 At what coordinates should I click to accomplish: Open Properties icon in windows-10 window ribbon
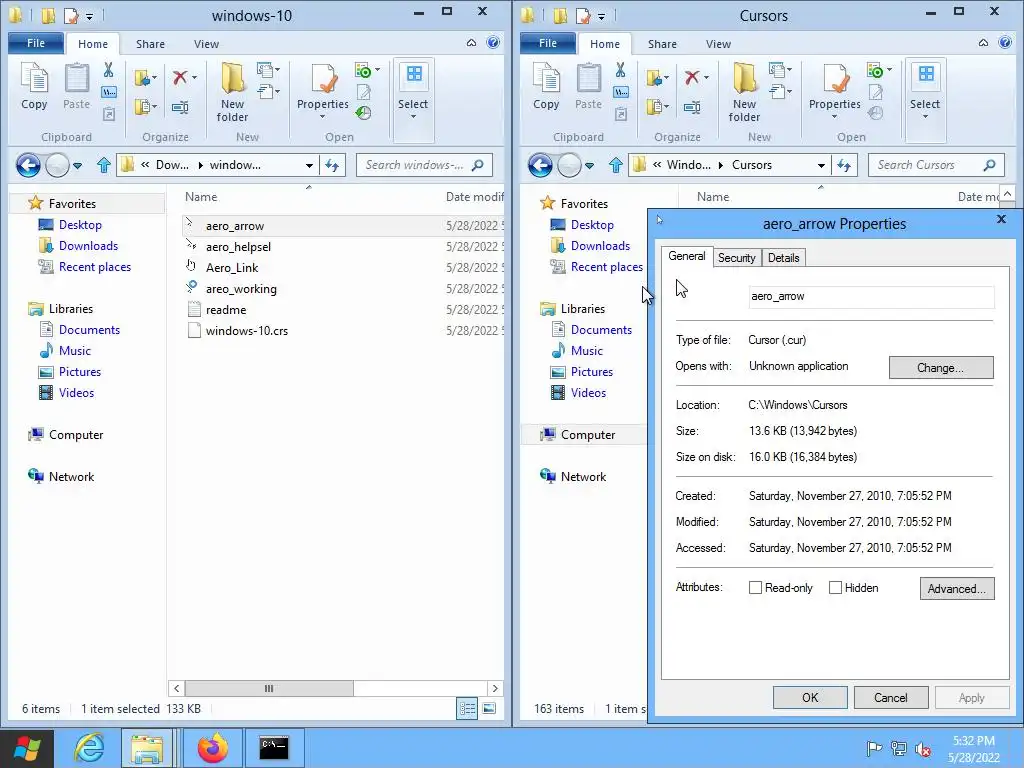pos(323,80)
